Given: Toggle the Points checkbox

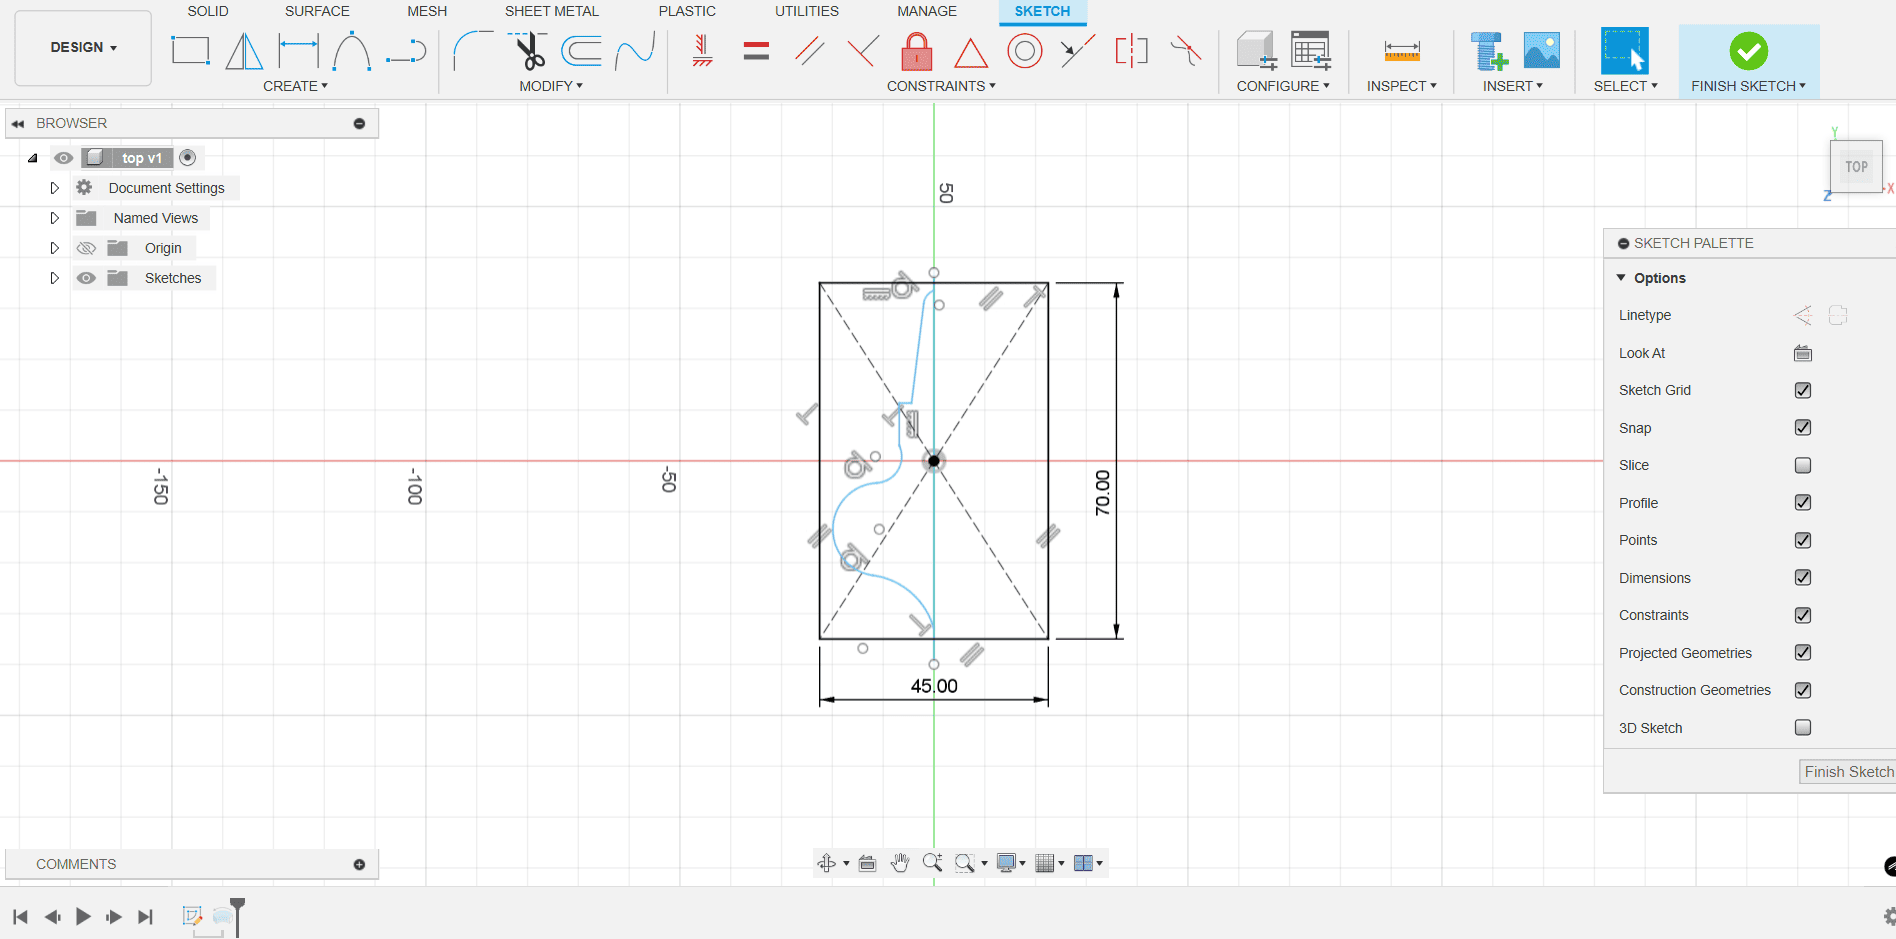Looking at the screenshot, I should [1803, 540].
